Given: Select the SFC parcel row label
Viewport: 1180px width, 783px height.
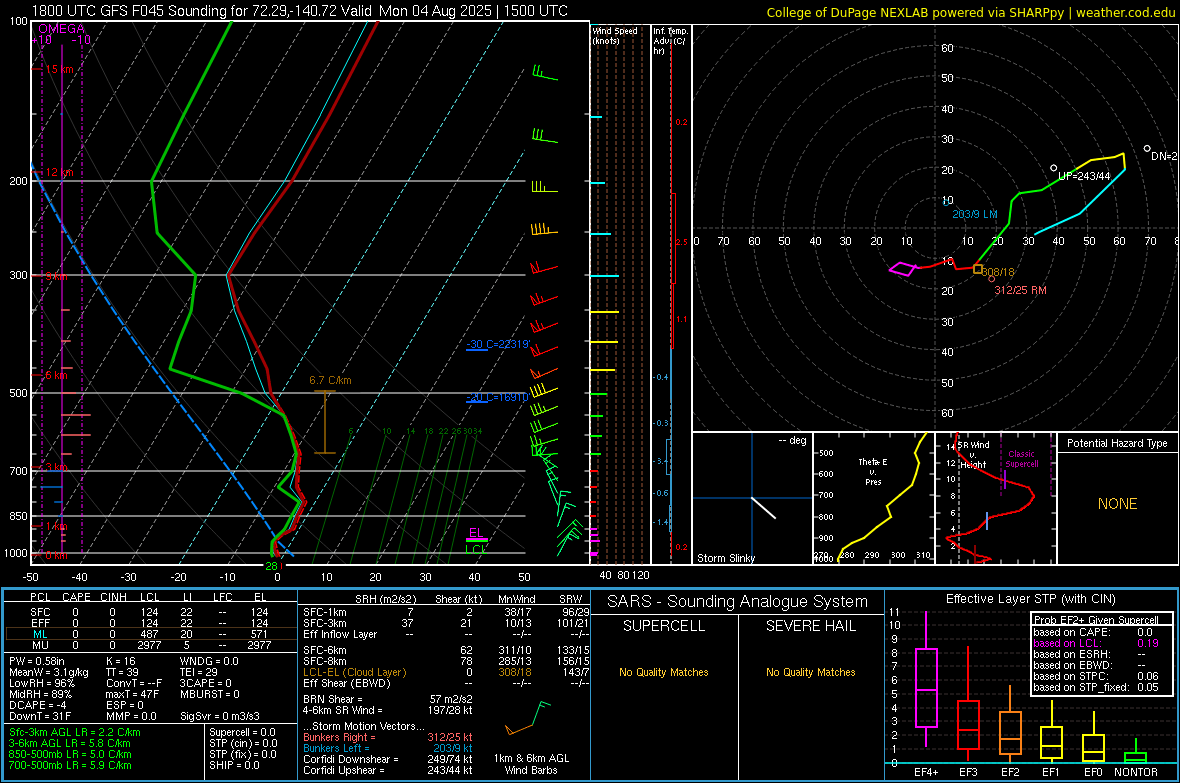Looking at the screenshot, I should (x=40, y=612).
